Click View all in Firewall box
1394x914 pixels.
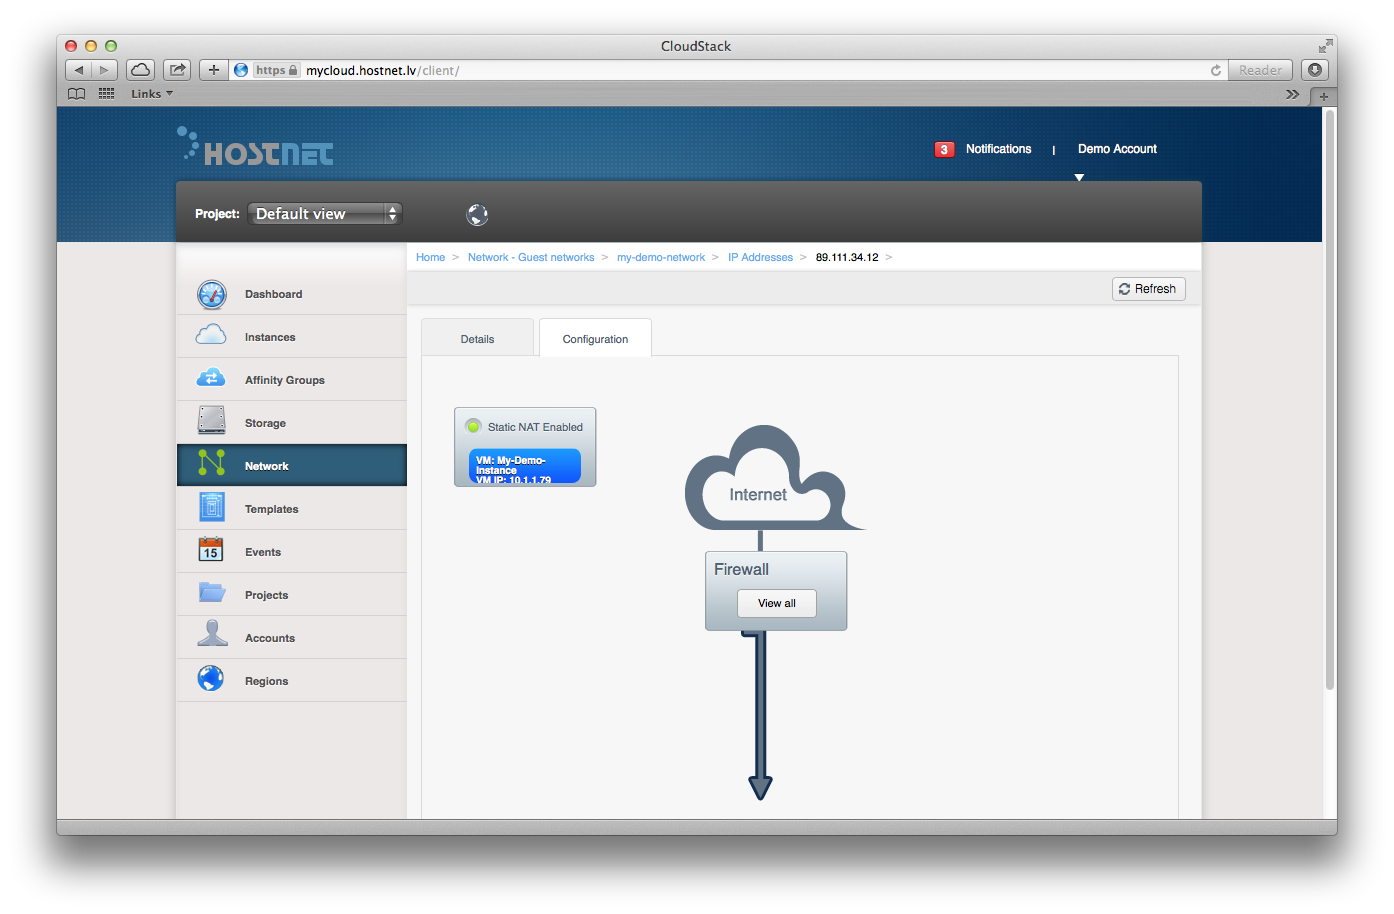click(x=776, y=604)
